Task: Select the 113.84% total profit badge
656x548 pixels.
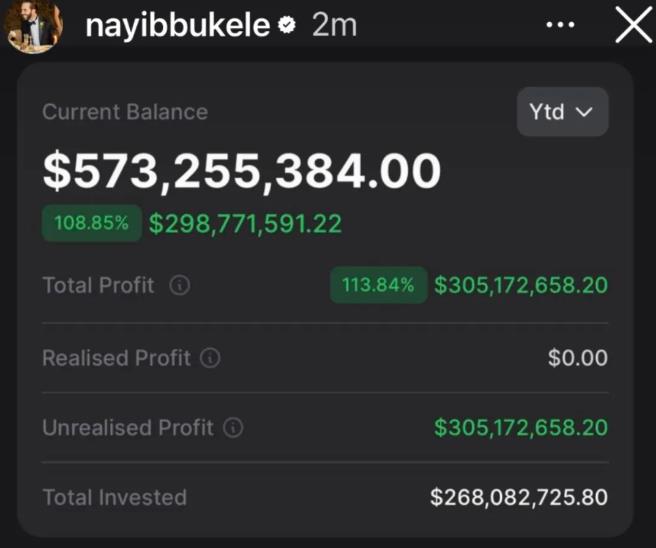Action: (x=379, y=285)
